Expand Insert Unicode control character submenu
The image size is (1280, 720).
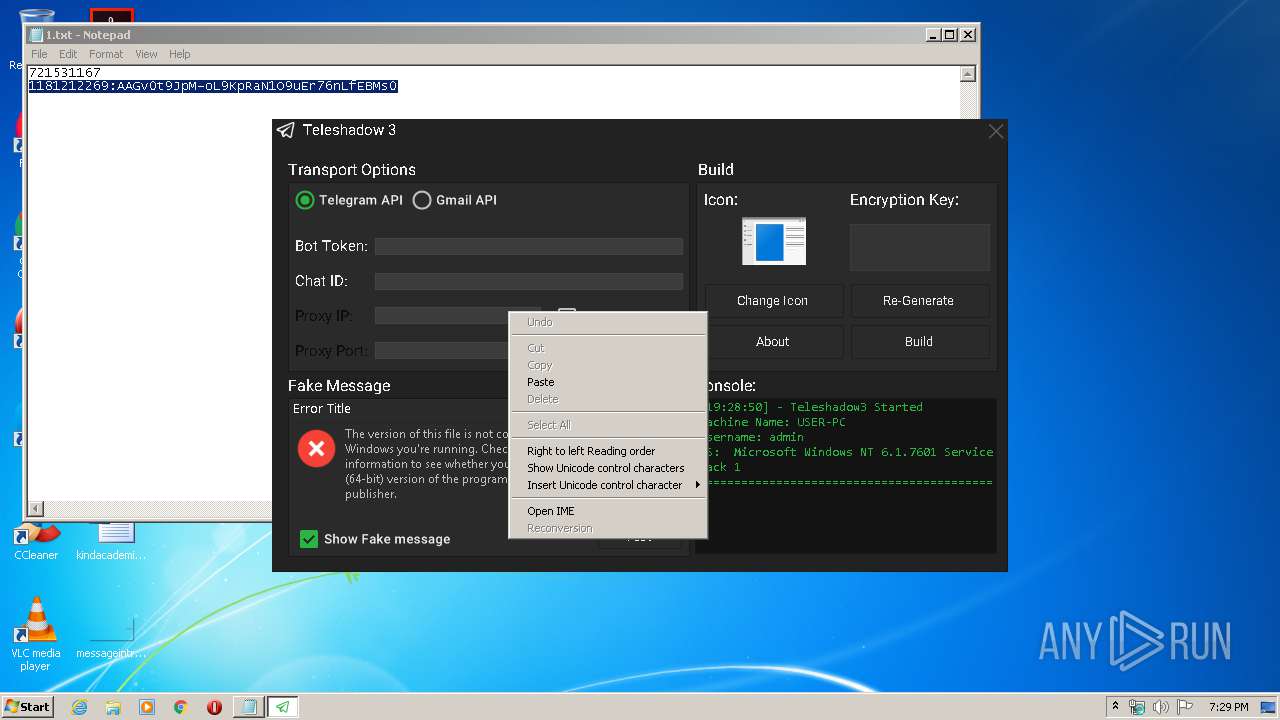[607, 485]
